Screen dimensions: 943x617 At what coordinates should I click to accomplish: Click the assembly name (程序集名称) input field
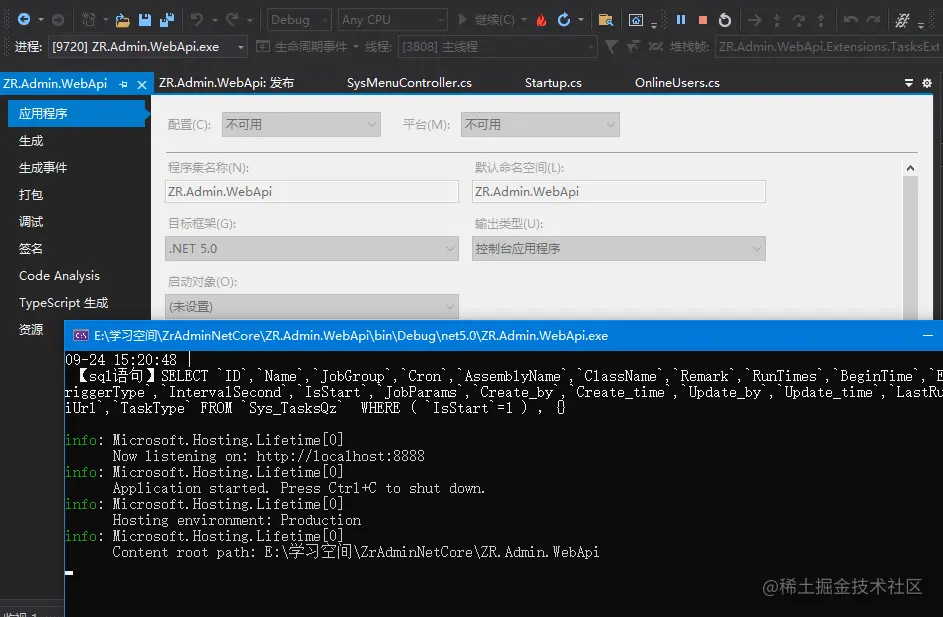pyautogui.click(x=312, y=191)
